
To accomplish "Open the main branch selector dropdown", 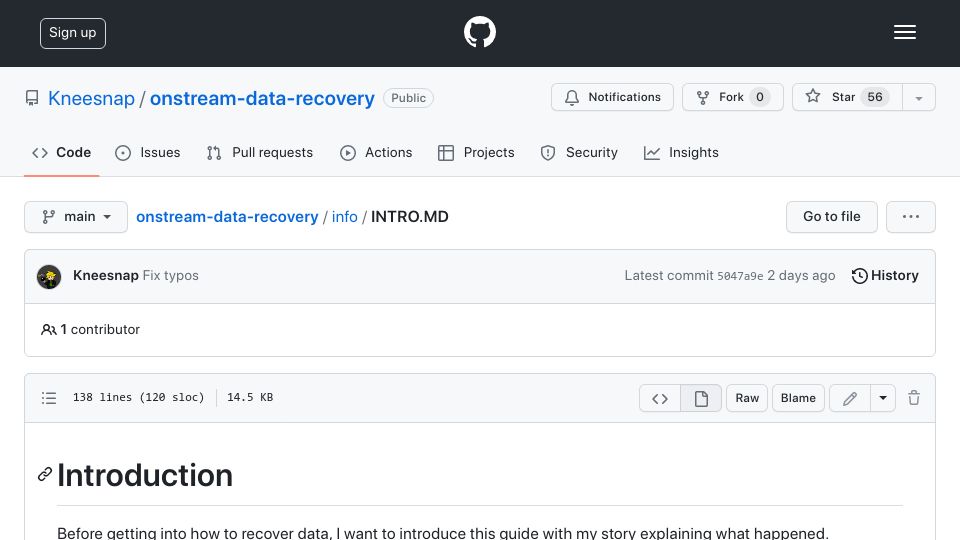I will (76, 217).
